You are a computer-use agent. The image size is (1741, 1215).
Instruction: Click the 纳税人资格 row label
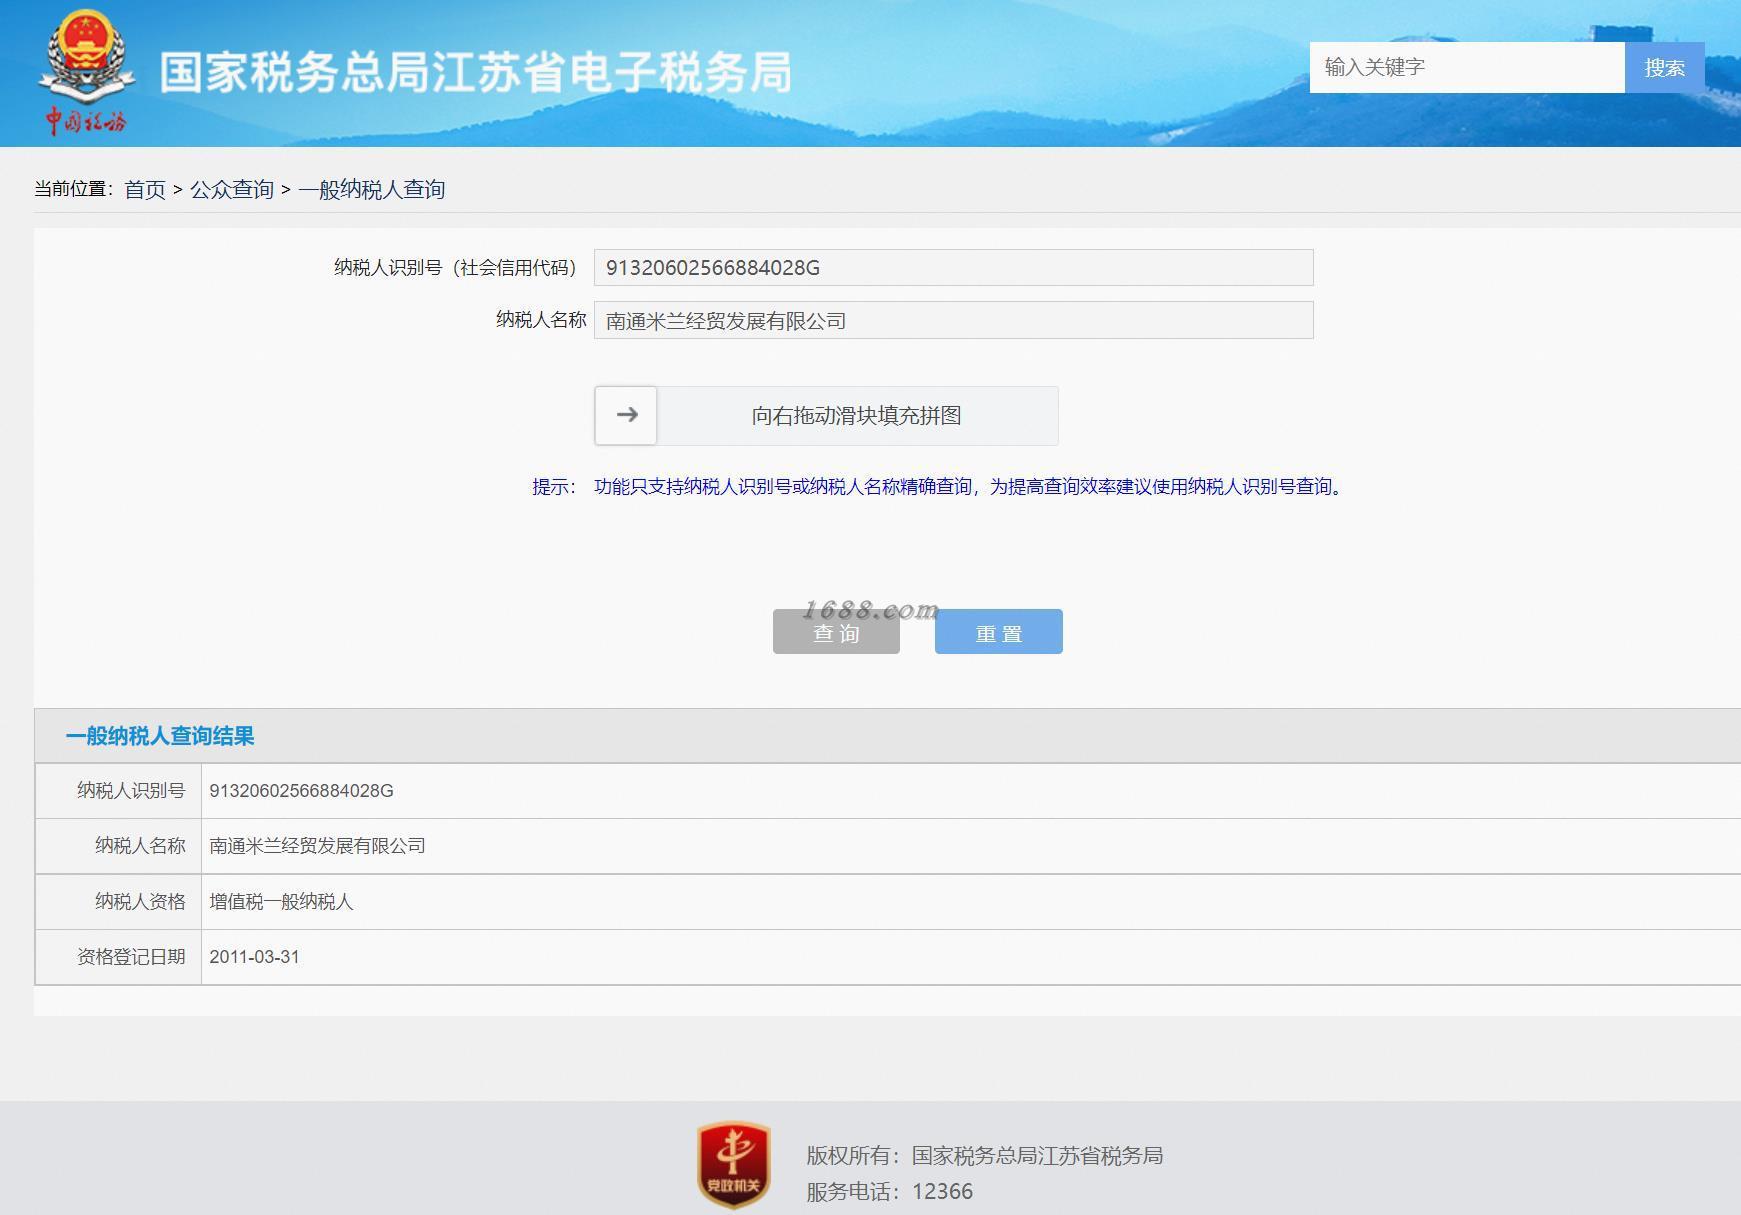pos(140,902)
